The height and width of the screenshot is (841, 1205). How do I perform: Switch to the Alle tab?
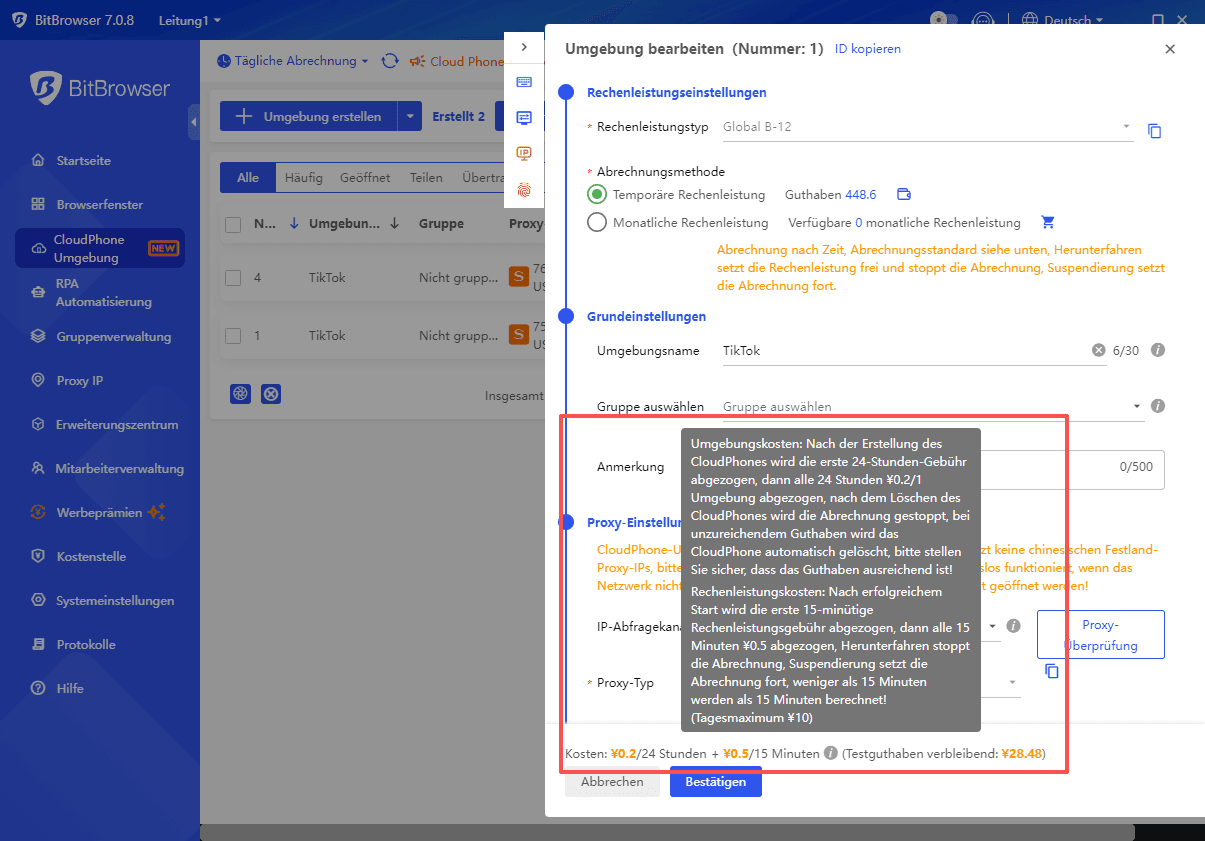click(248, 178)
